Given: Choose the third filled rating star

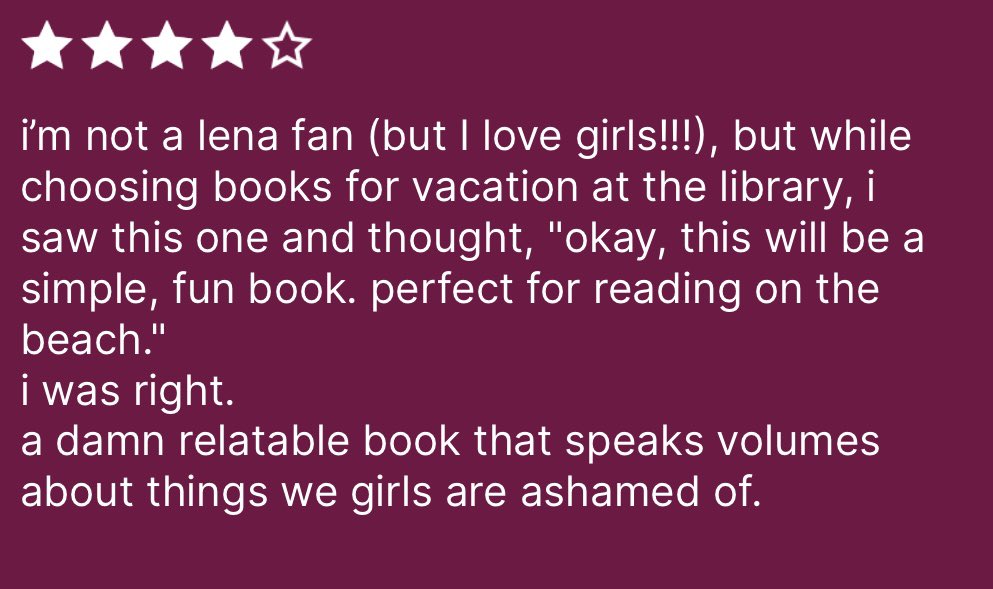Looking at the screenshot, I should [x=167, y=45].
